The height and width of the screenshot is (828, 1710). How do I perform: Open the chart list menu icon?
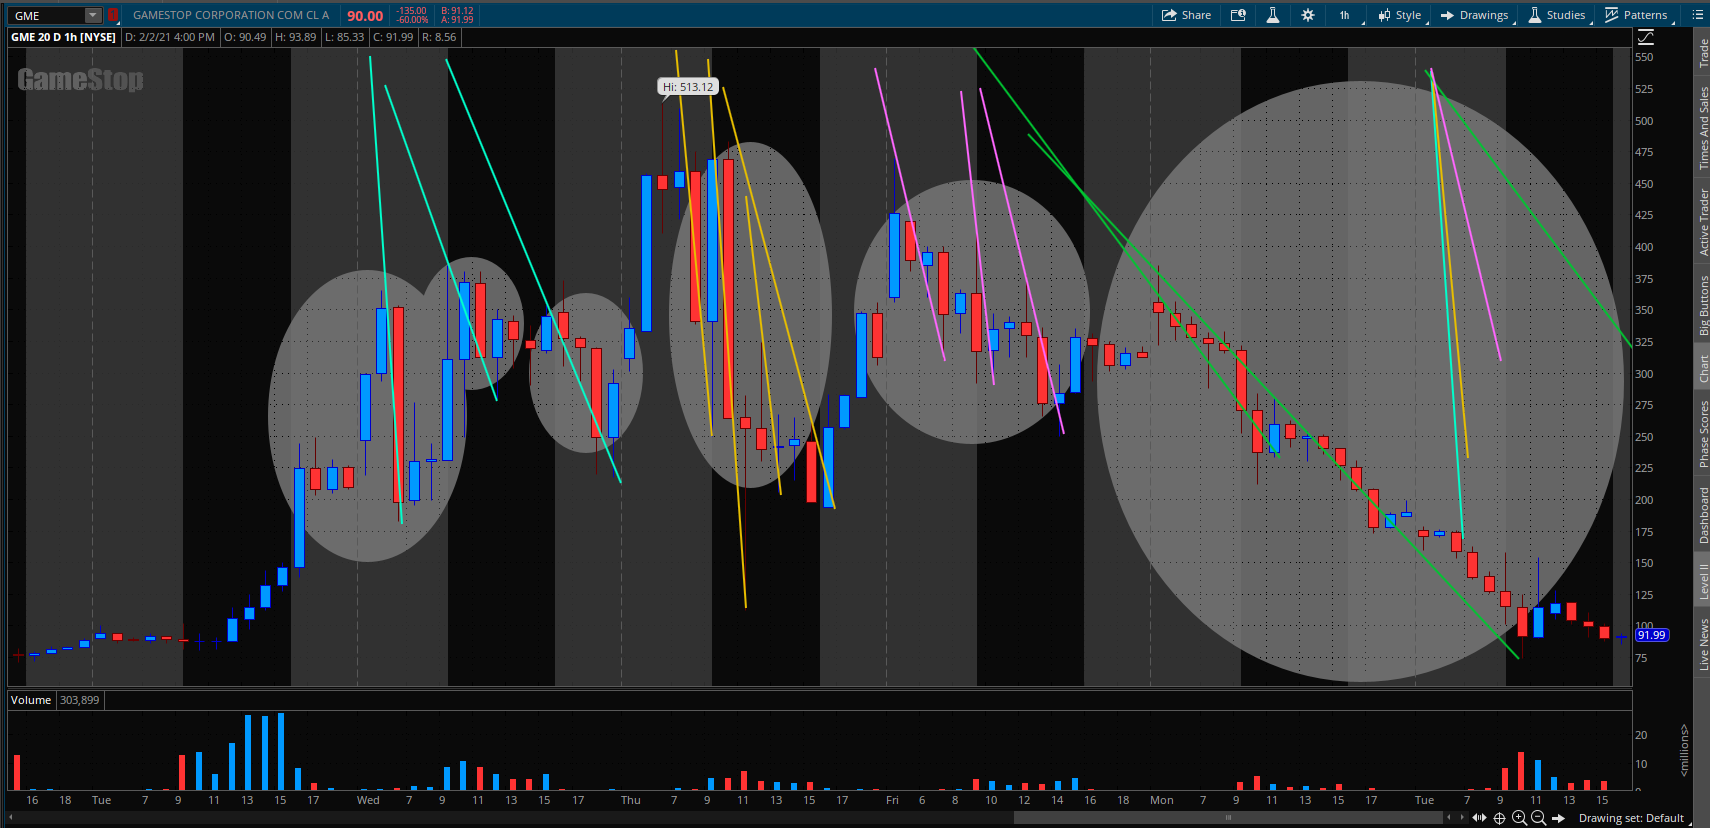coord(1697,15)
